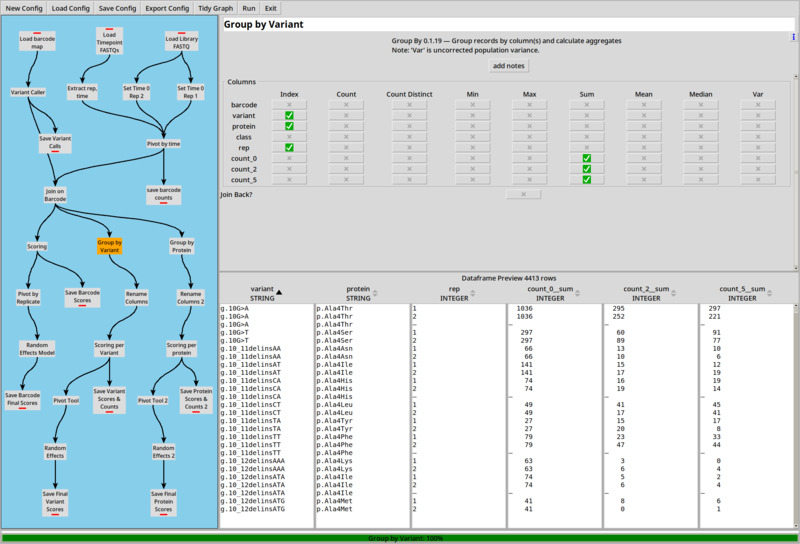800x544 pixels.
Task: Uncheck the Sum checkbox for count_5
Action: [x=587, y=180]
